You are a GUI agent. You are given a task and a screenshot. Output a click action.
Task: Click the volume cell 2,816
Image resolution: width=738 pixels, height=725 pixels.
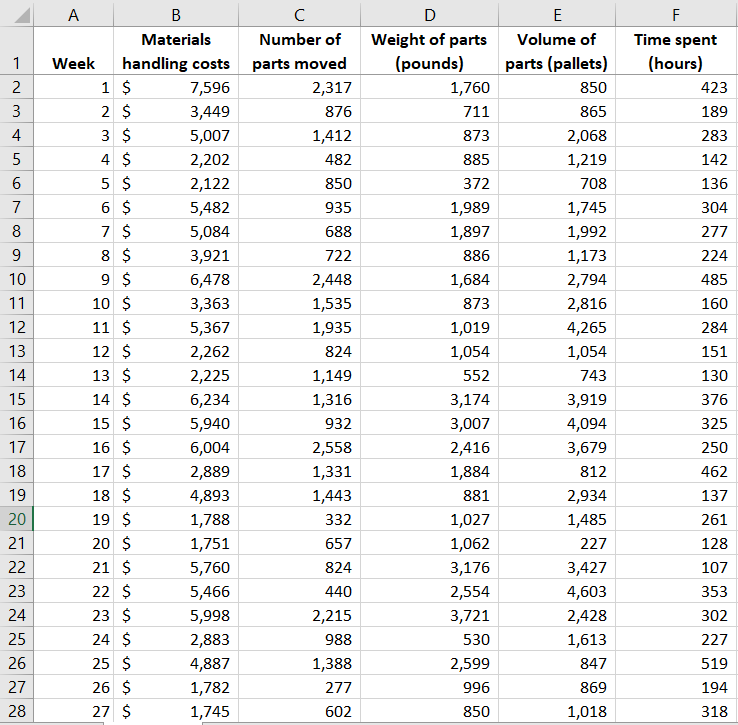(x=557, y=303)
